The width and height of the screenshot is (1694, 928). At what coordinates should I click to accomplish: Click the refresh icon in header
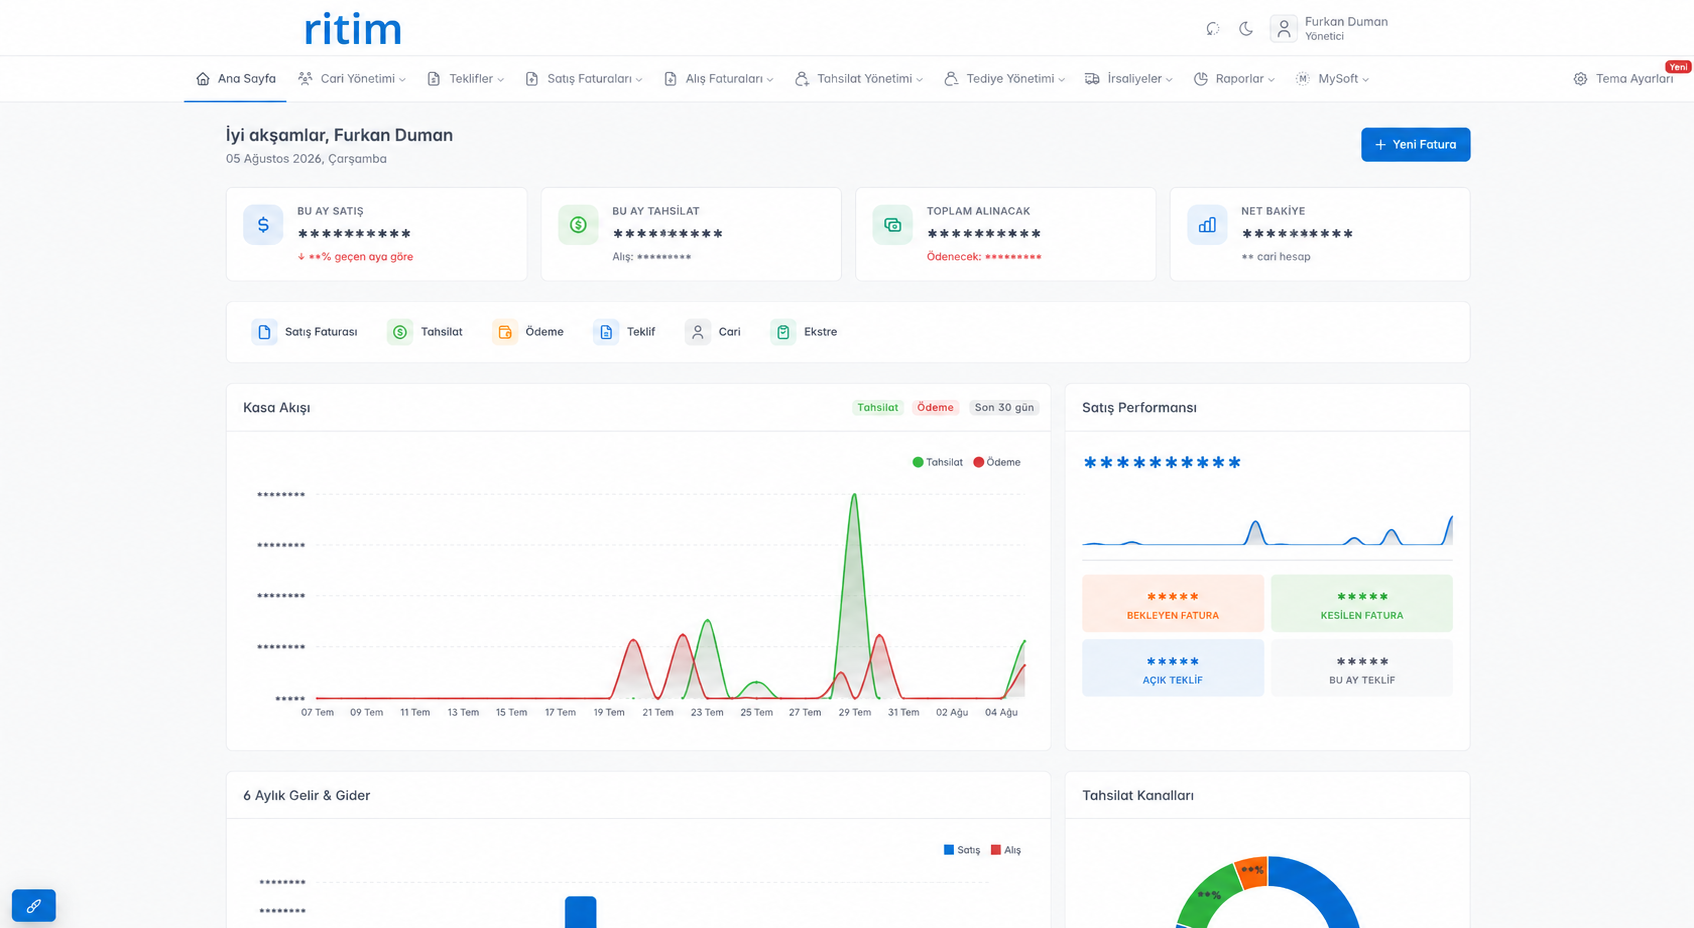[x=1212, y=29]
